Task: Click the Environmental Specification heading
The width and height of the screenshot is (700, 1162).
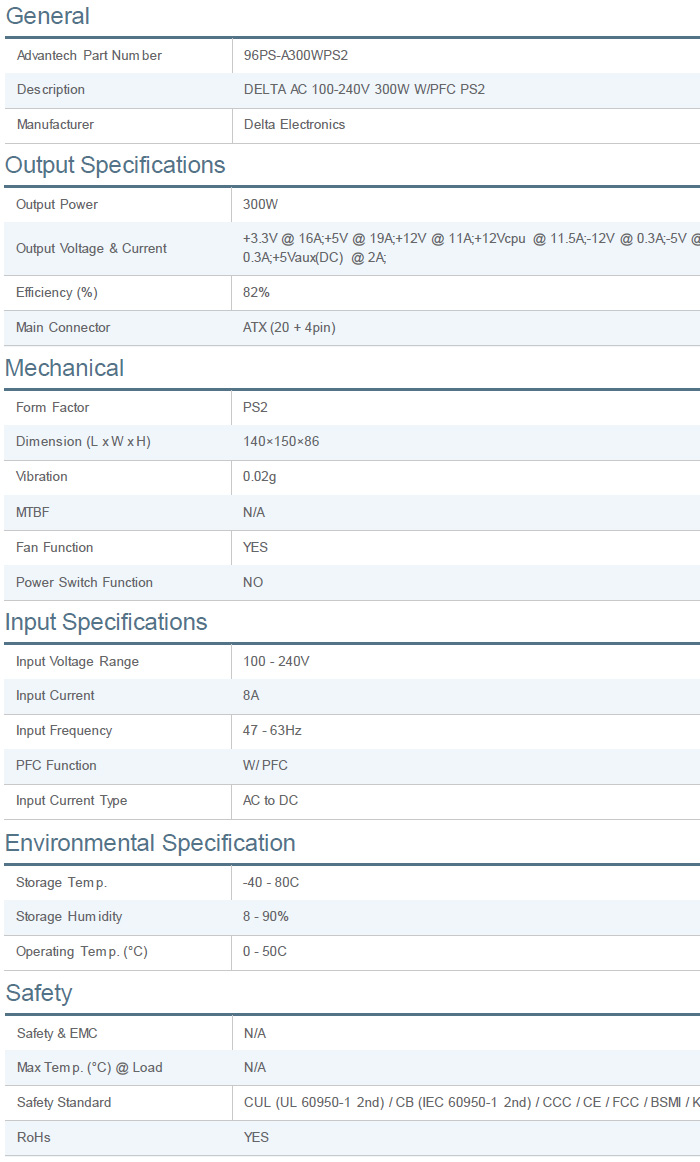Action: pos(150,843)
